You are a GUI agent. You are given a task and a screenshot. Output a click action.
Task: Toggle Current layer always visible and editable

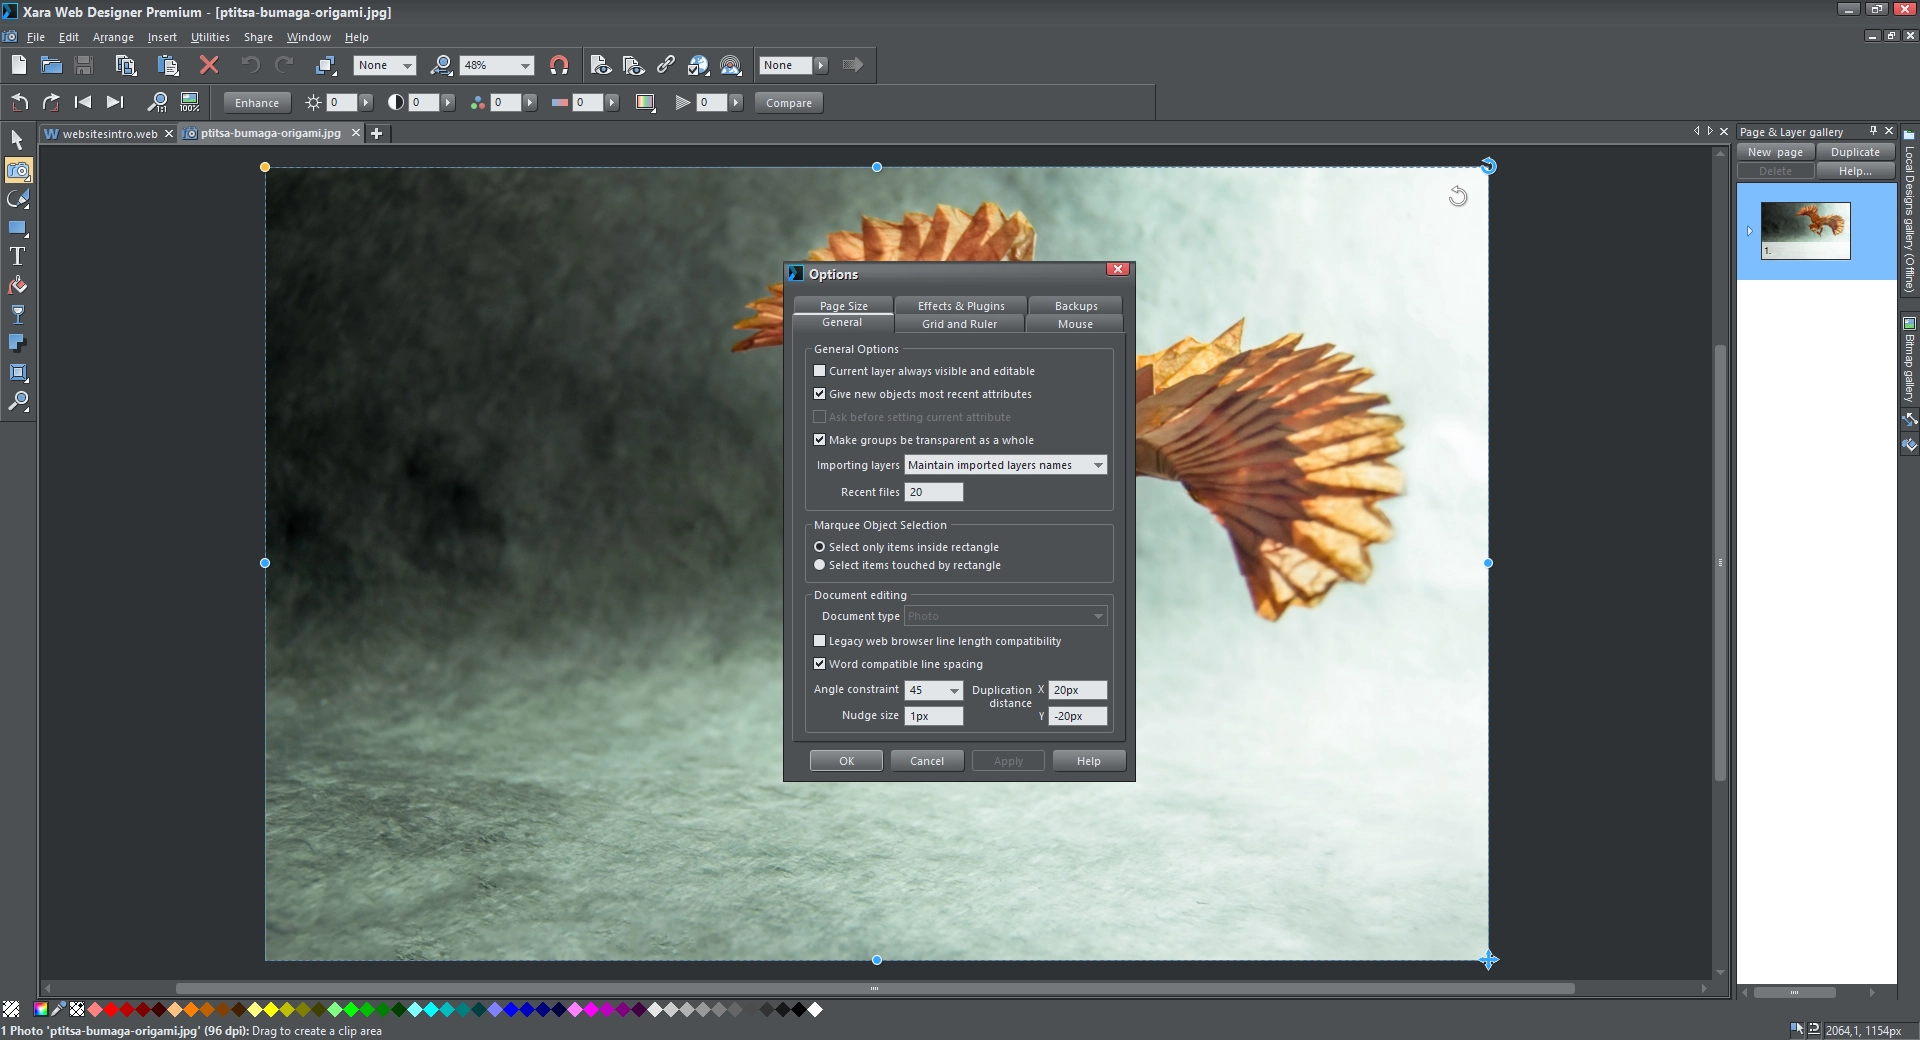[820, 371]
